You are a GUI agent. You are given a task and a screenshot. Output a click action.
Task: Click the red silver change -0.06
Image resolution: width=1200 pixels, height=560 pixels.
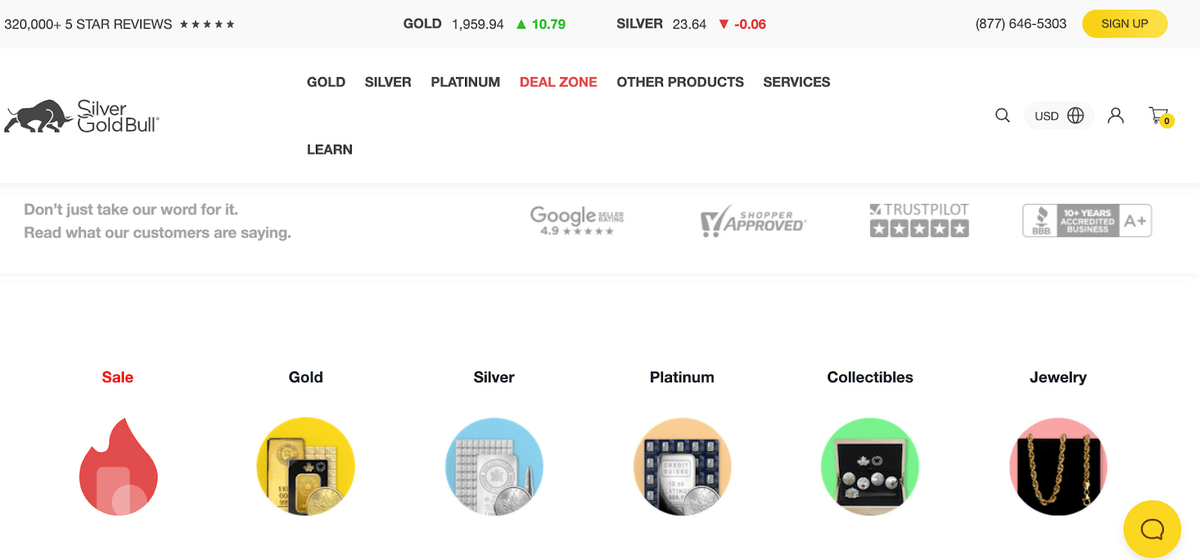click(742, 24)
